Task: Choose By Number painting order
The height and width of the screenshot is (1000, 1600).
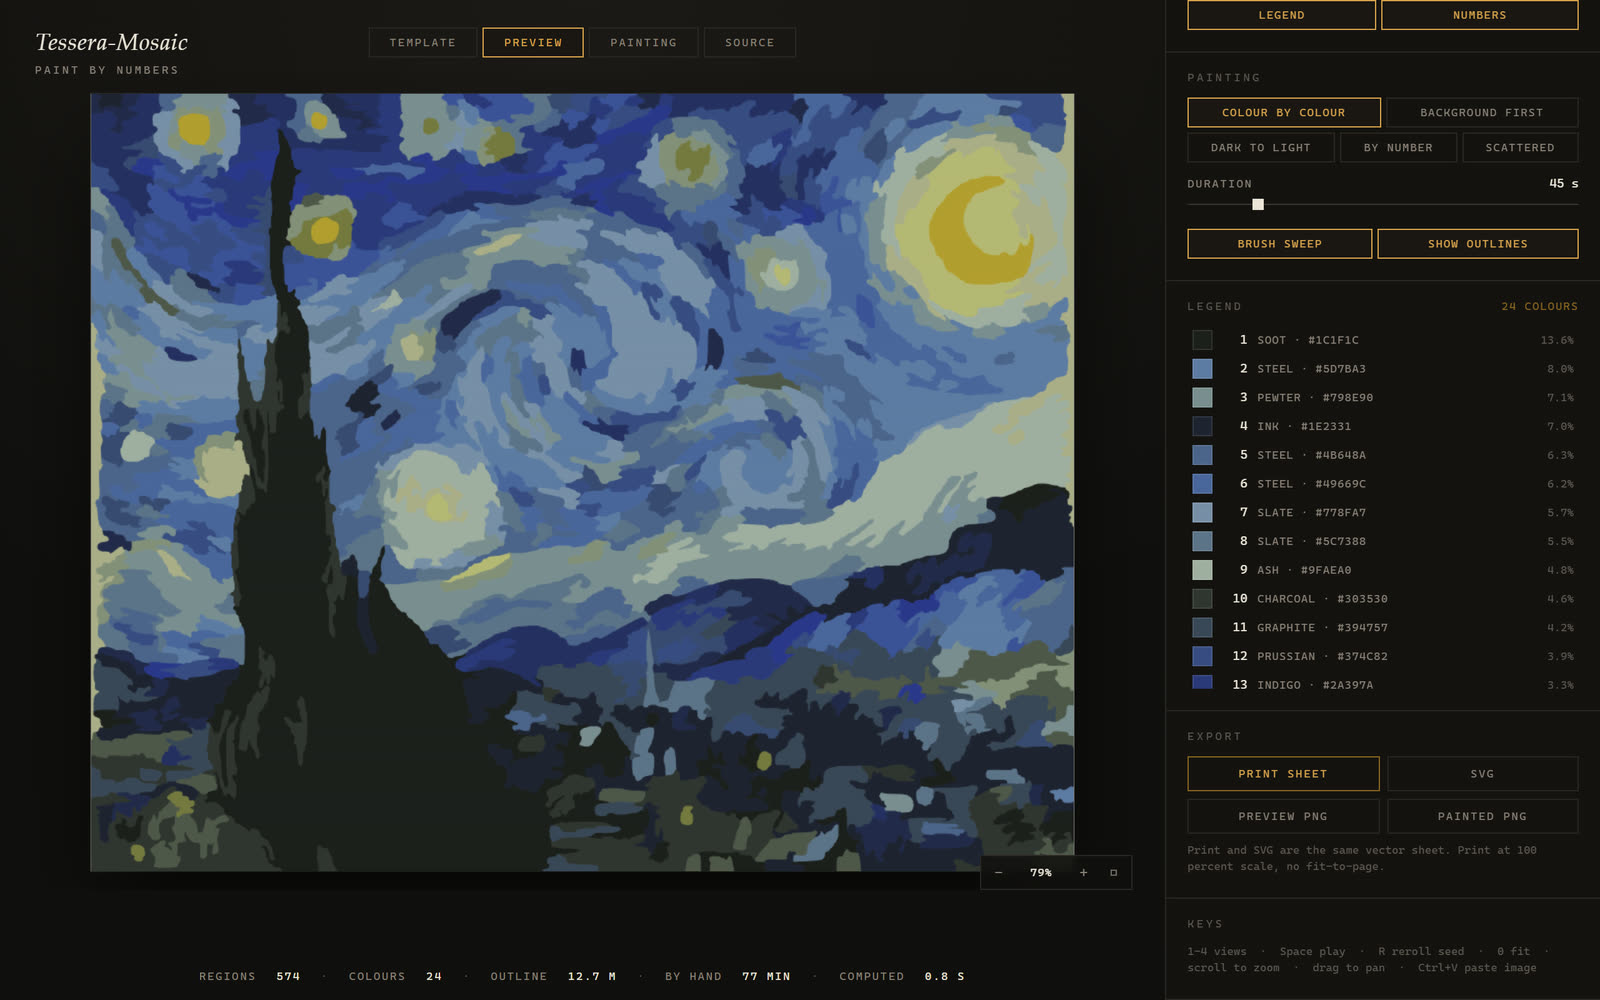Action: [x=1398, y=148]
